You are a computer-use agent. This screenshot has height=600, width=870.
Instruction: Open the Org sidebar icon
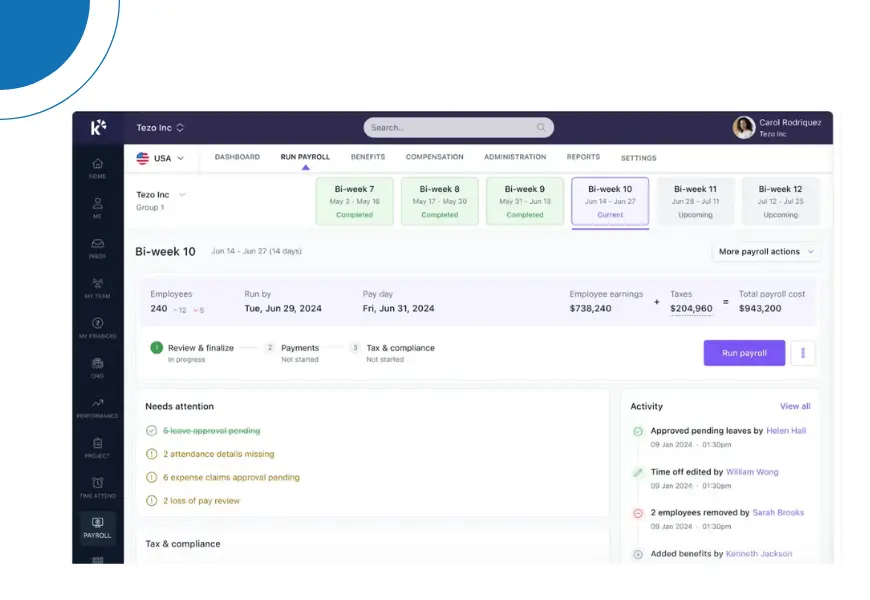click(x=98, y=368)
